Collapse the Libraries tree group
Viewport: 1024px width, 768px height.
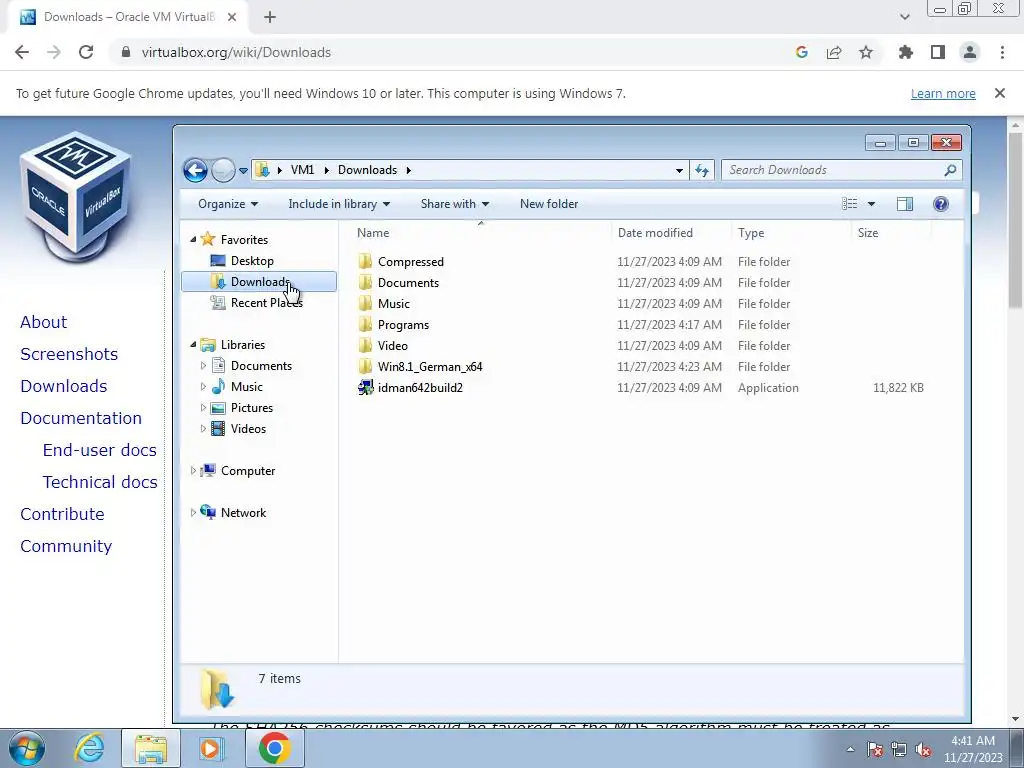pos(193,344)
